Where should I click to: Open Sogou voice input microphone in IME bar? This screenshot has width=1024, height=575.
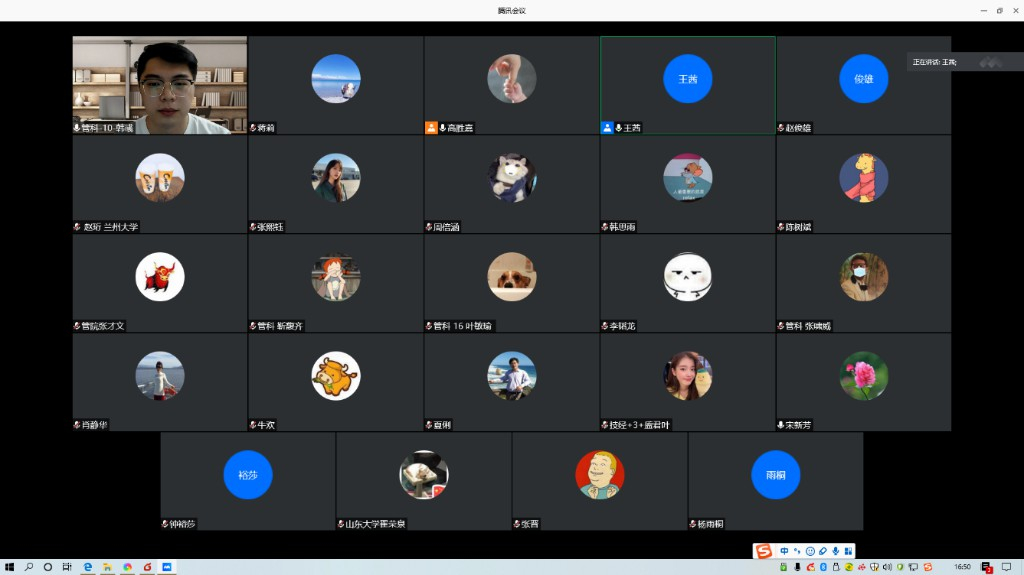click(x=835, y=551)
